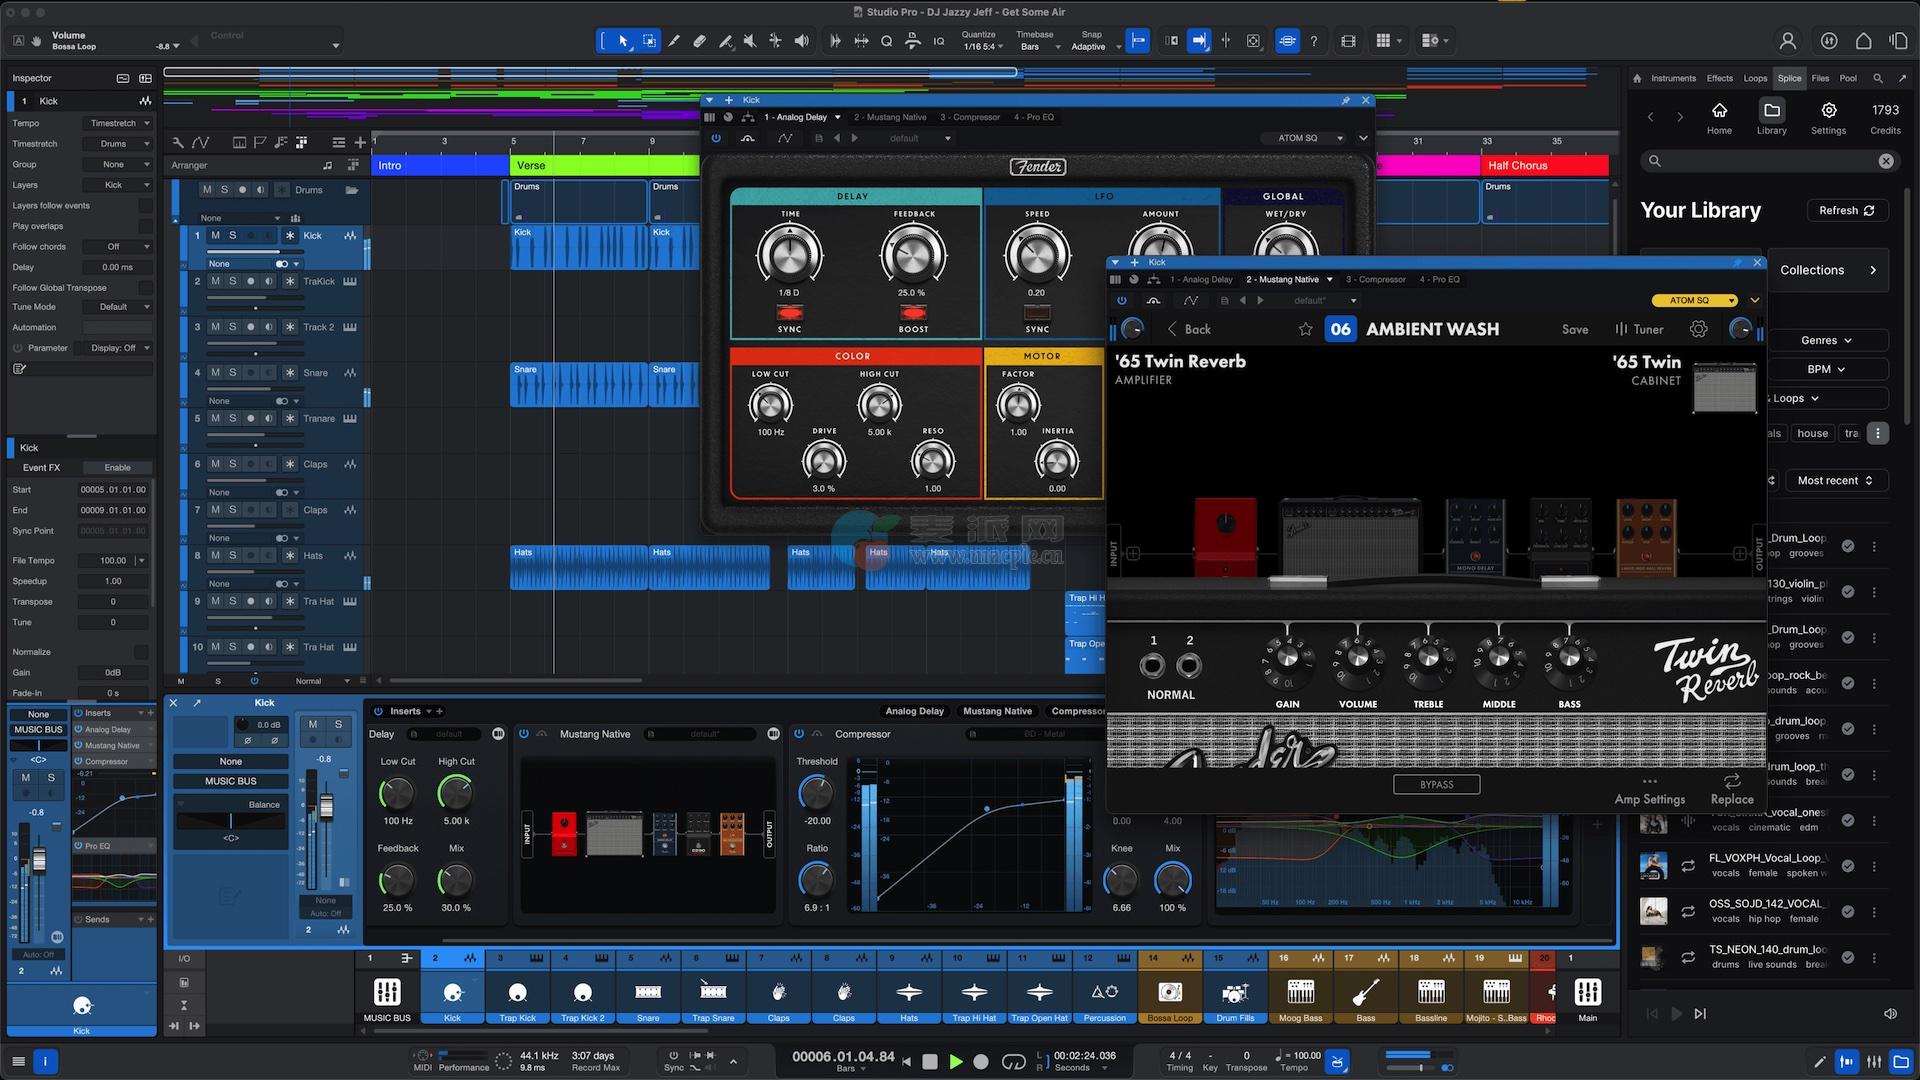This screenshot has width=1920, height=1080.
Task: Click the Paint brush tool
Action: [724, 41]
